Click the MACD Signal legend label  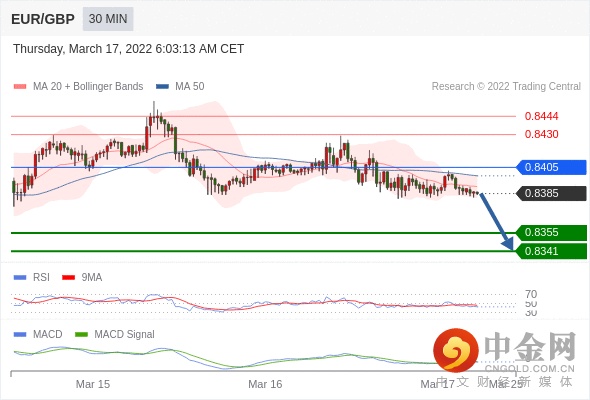pos(125,335)
